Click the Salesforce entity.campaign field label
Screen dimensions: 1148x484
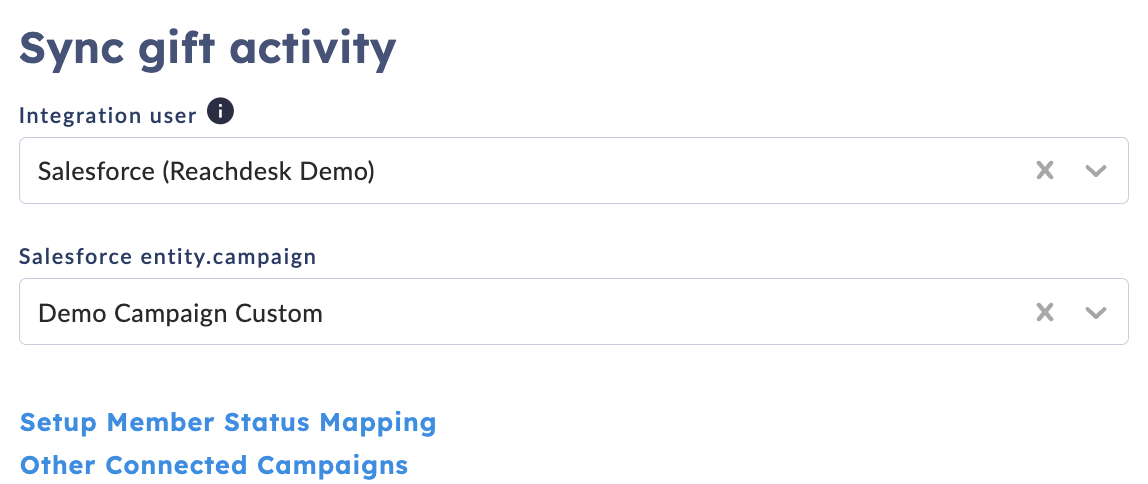tap(168, 256)
